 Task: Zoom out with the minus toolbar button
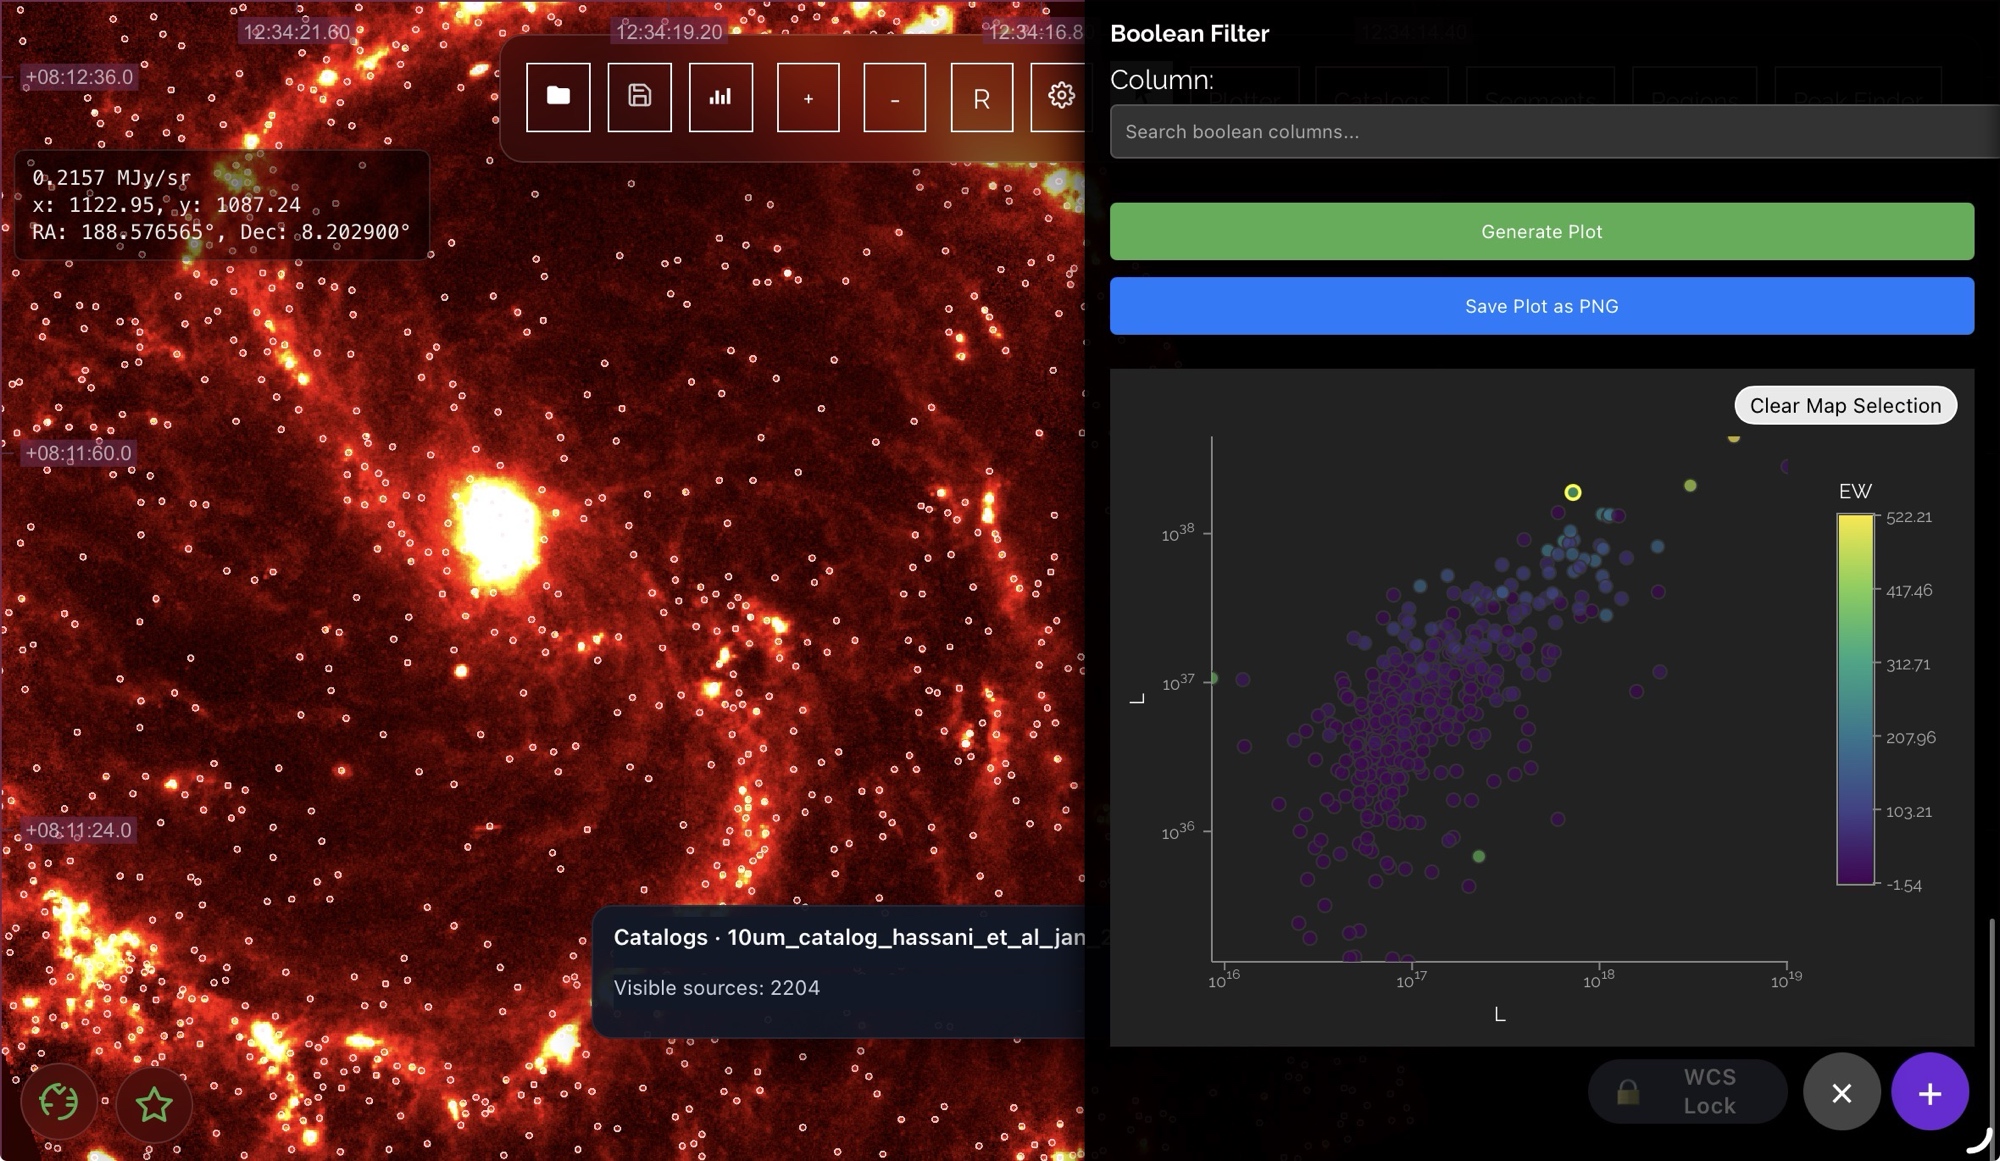894,97
